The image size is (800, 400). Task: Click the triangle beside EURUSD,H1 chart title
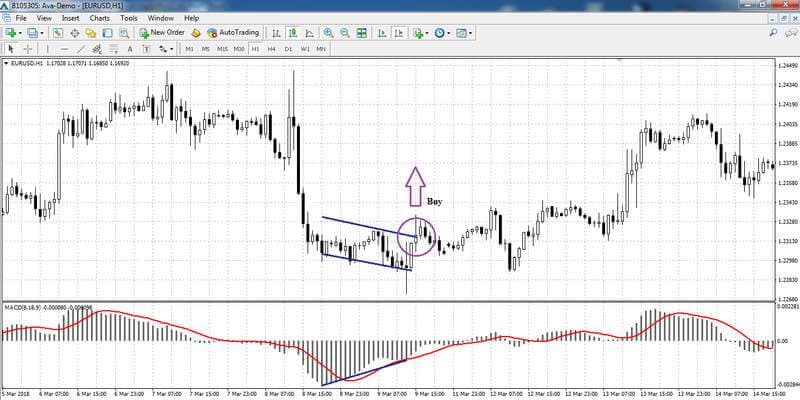[x=6, y=63]
